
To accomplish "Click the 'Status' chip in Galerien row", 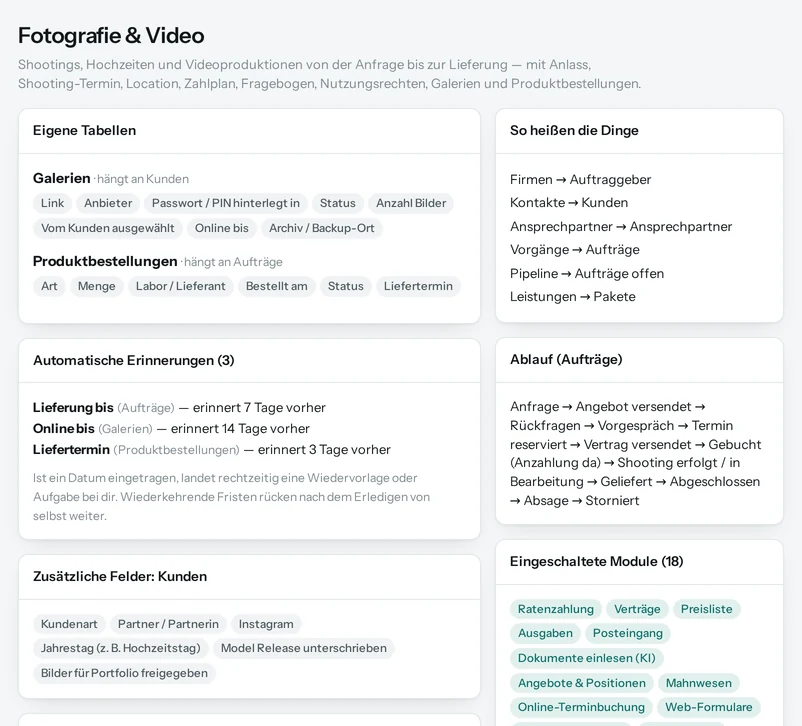I will point(338,203).
